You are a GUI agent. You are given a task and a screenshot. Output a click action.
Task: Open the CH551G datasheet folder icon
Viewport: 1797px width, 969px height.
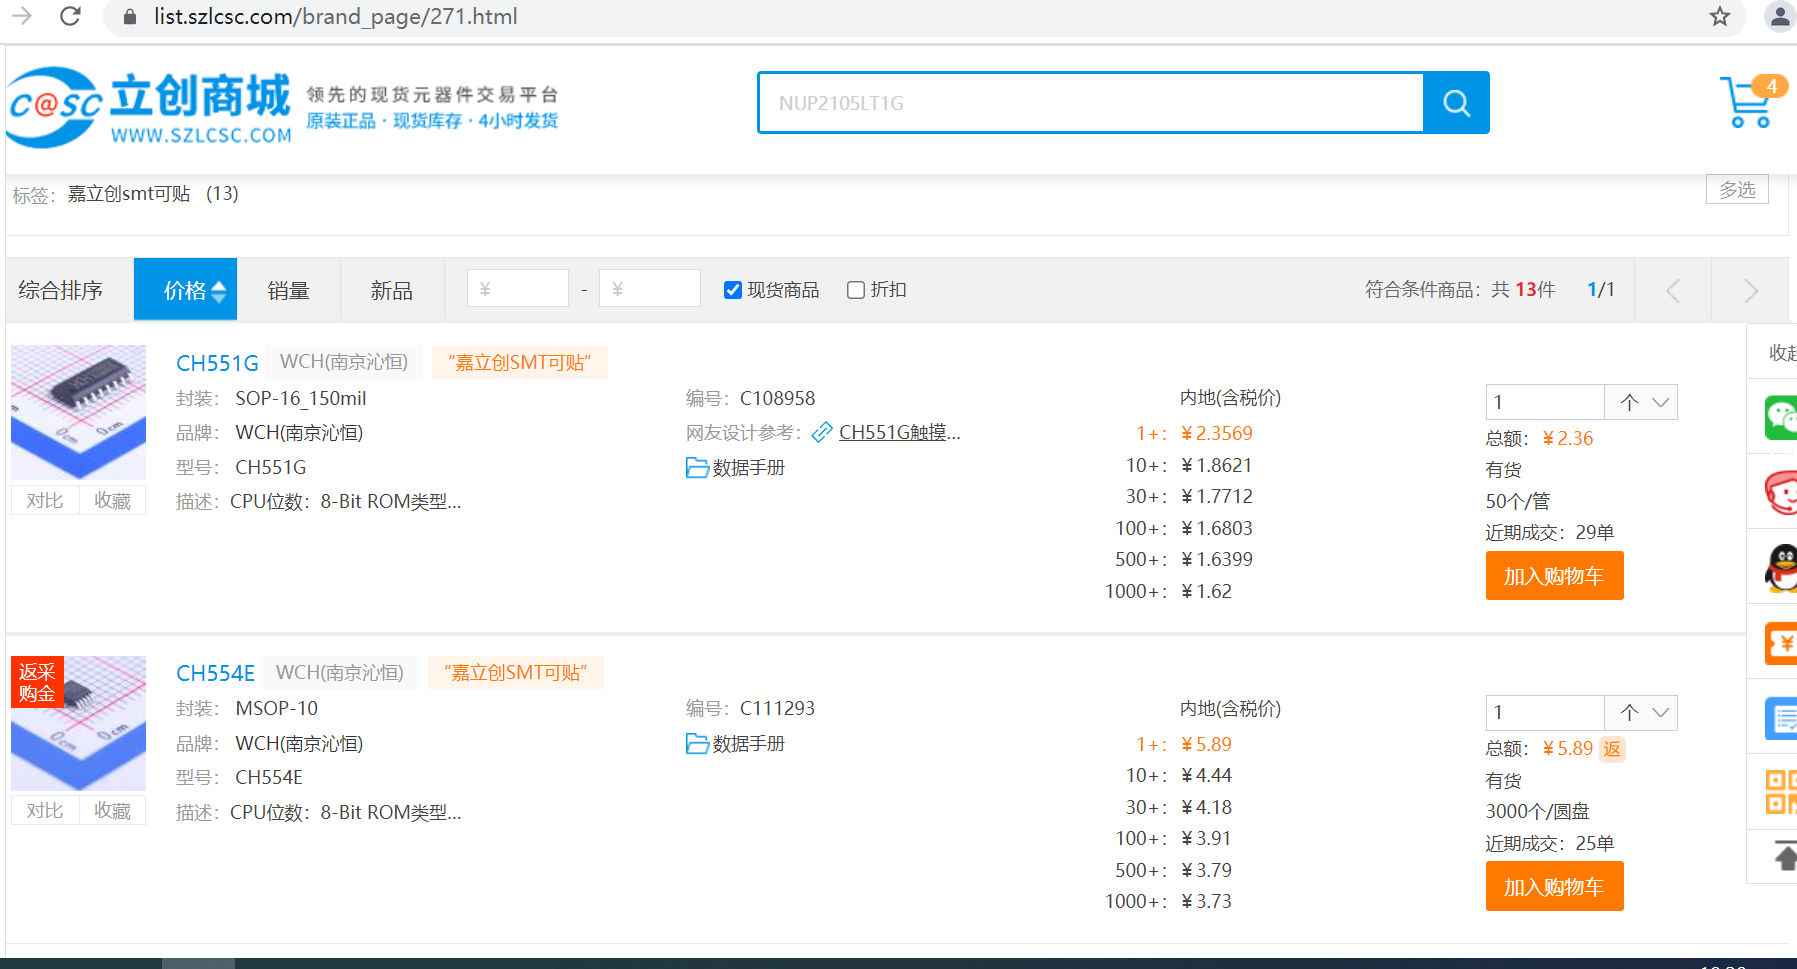click(697, 467)
